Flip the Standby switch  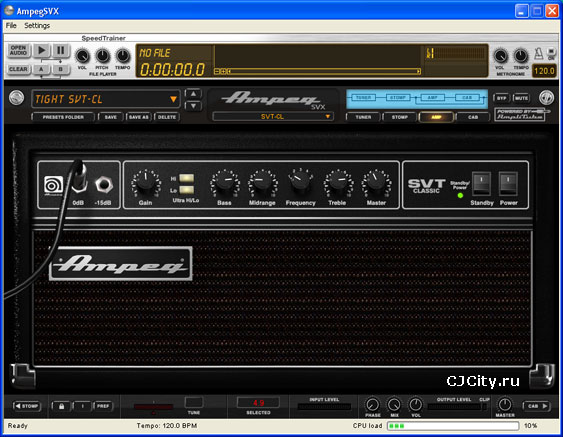click(x=481, y=184)
